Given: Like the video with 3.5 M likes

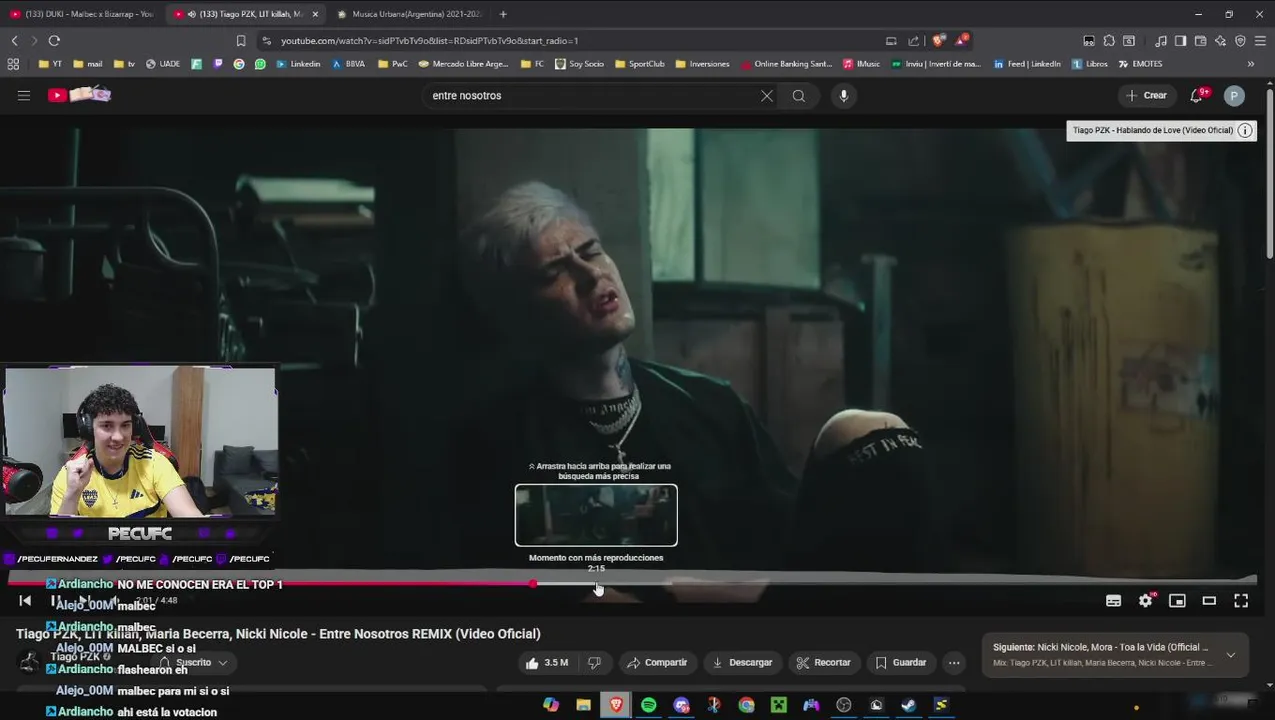Looking at the screenshot, I should pos(546,662).
